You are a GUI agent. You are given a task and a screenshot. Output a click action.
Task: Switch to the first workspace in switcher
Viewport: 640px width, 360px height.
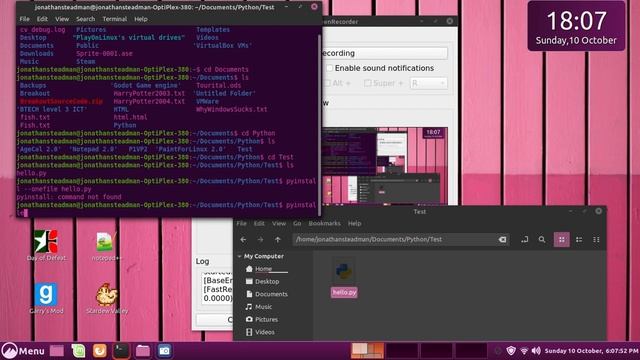coord(367,351)
